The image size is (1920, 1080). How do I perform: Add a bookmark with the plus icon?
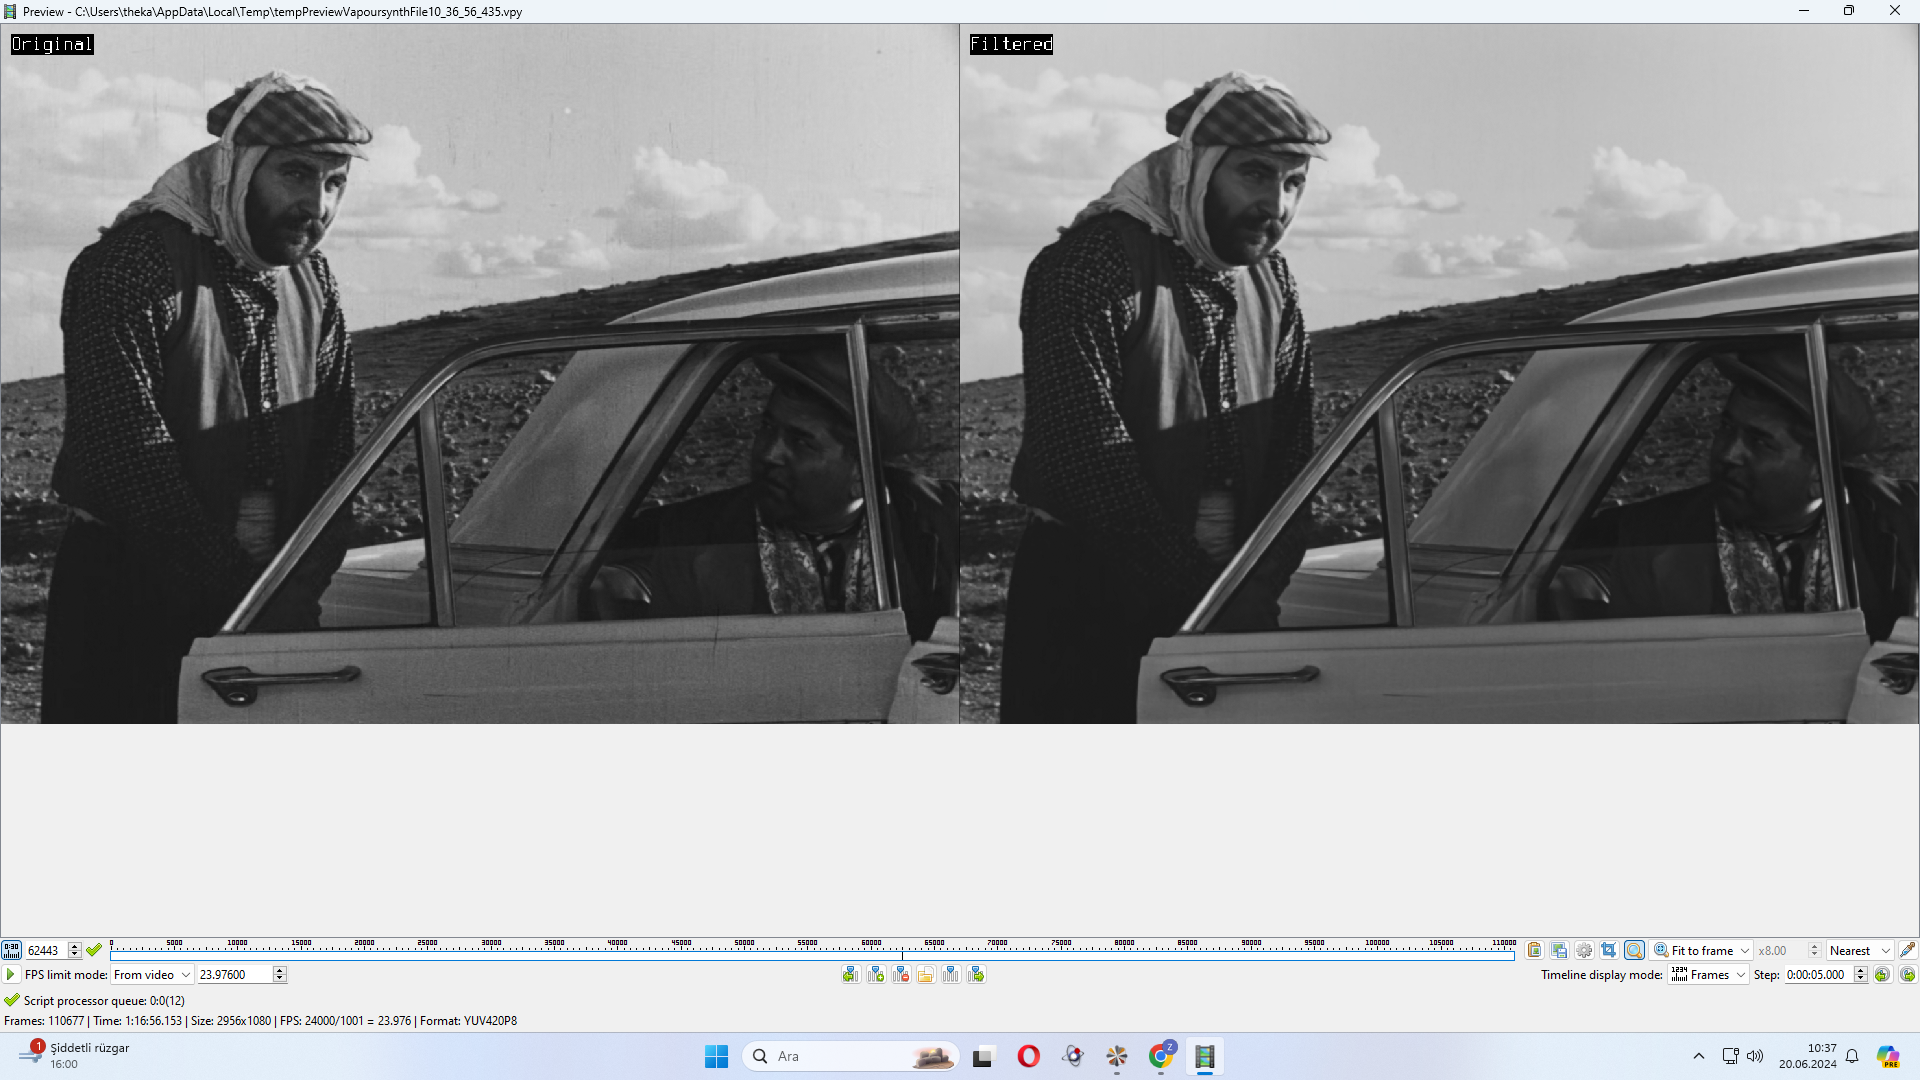pos(876,975)
